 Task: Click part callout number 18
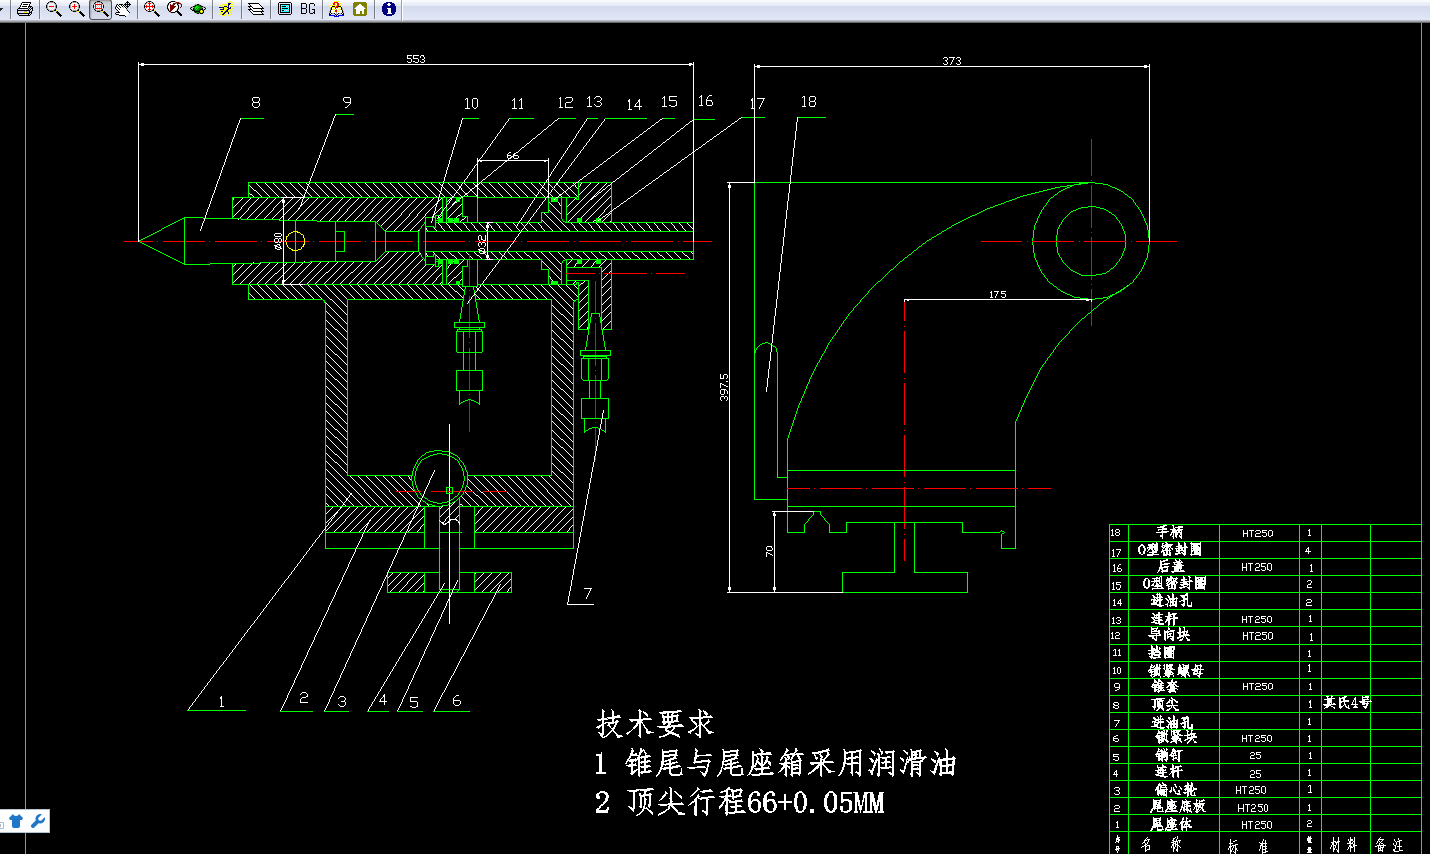808,102
